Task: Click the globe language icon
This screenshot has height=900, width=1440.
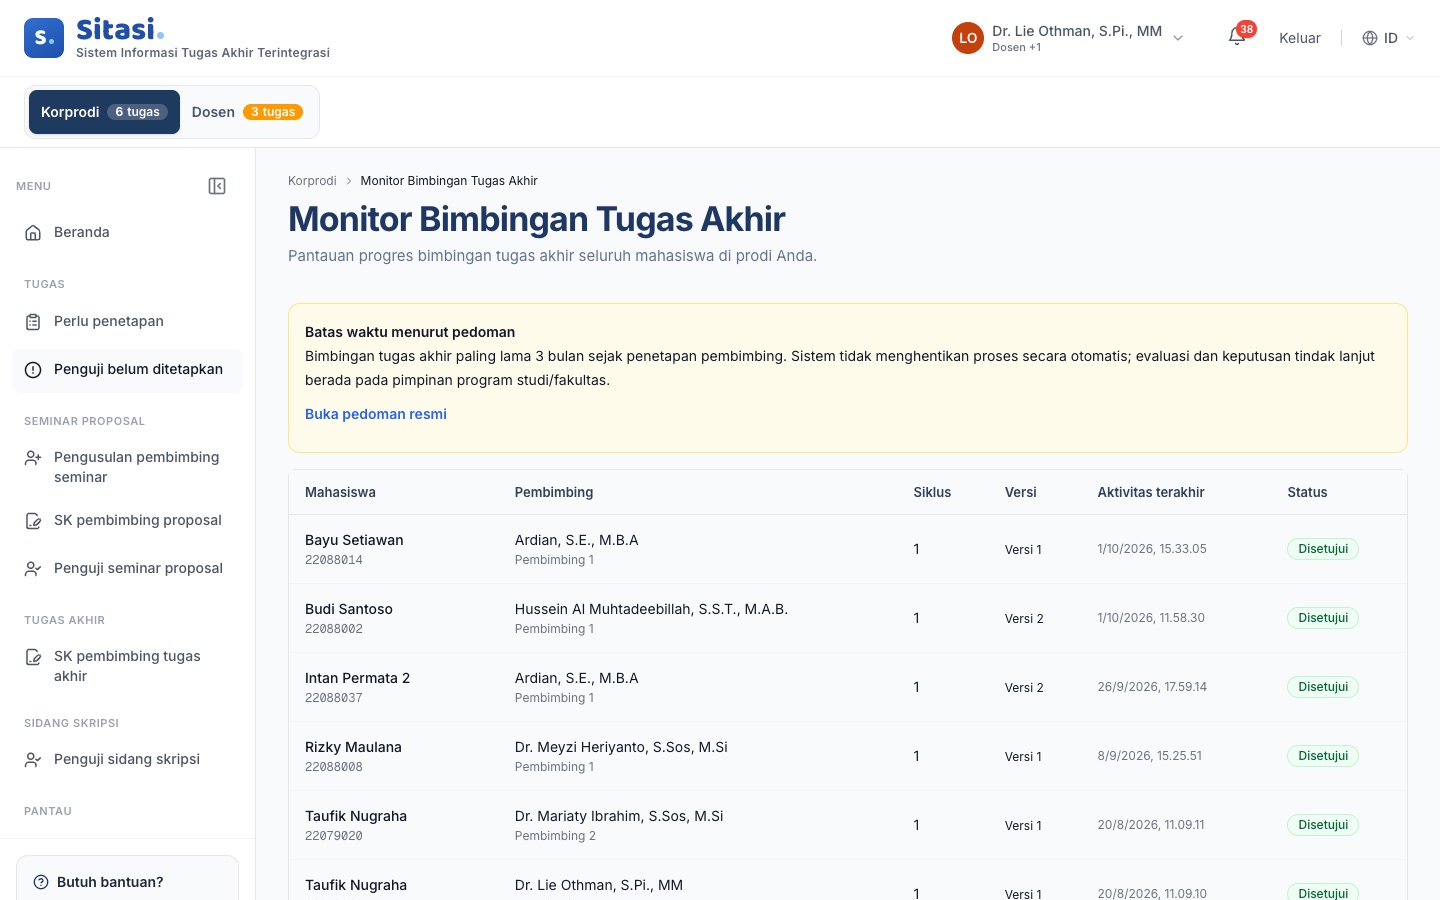Action: tap(1370, 38)
